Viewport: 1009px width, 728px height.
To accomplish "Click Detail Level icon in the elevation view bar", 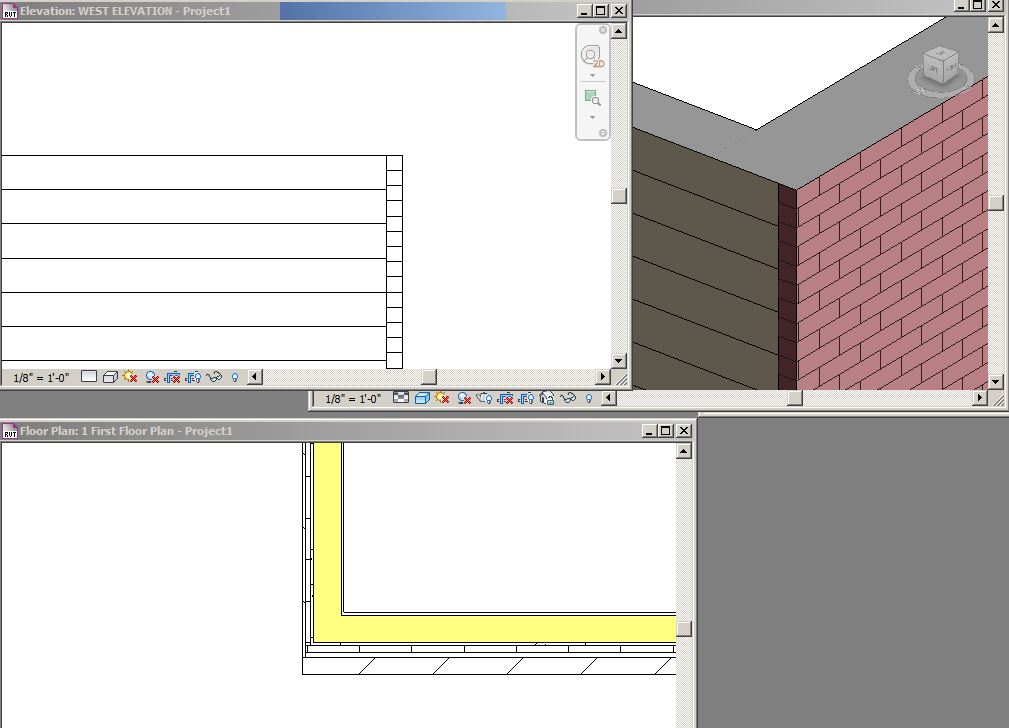I will coord(89,377).
